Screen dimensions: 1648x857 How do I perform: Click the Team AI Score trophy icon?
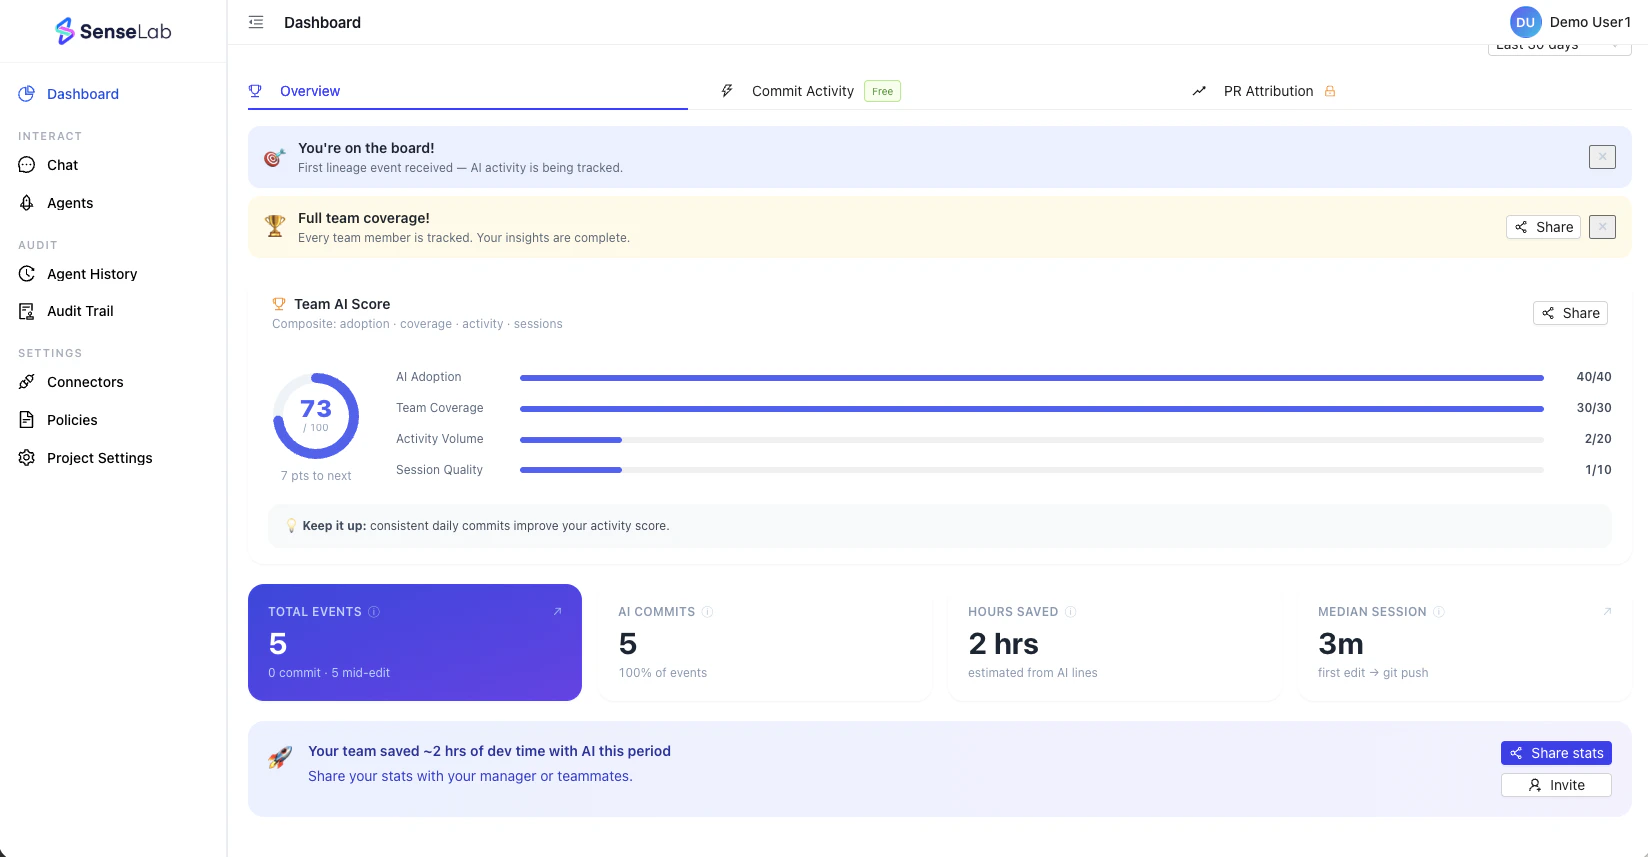(x=279, y=304)
